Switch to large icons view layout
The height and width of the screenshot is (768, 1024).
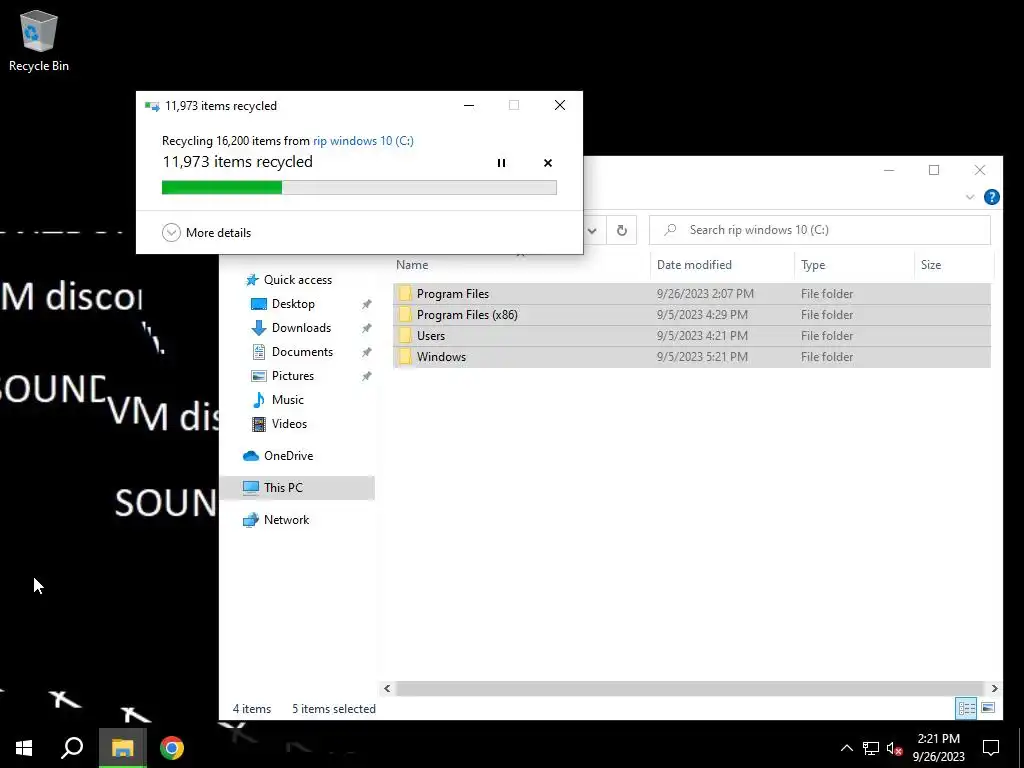pyautogui.click(x=988, y=708)
